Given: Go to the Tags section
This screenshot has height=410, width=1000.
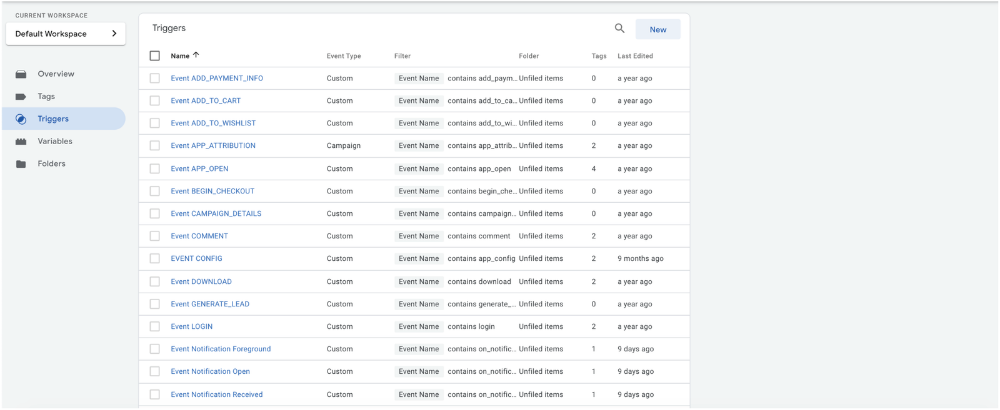Looking at the screenshot, I should [46, 97].
